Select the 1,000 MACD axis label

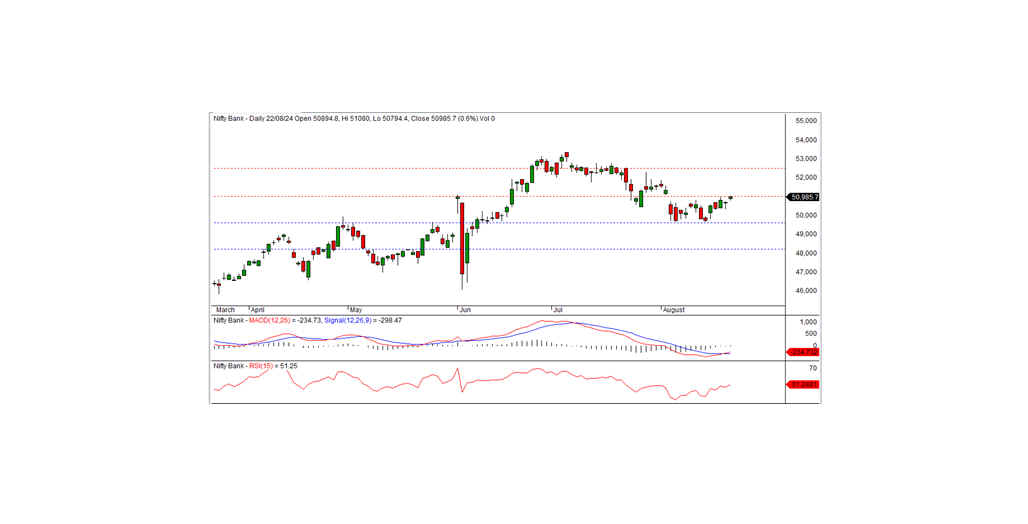tap(808, 322)
